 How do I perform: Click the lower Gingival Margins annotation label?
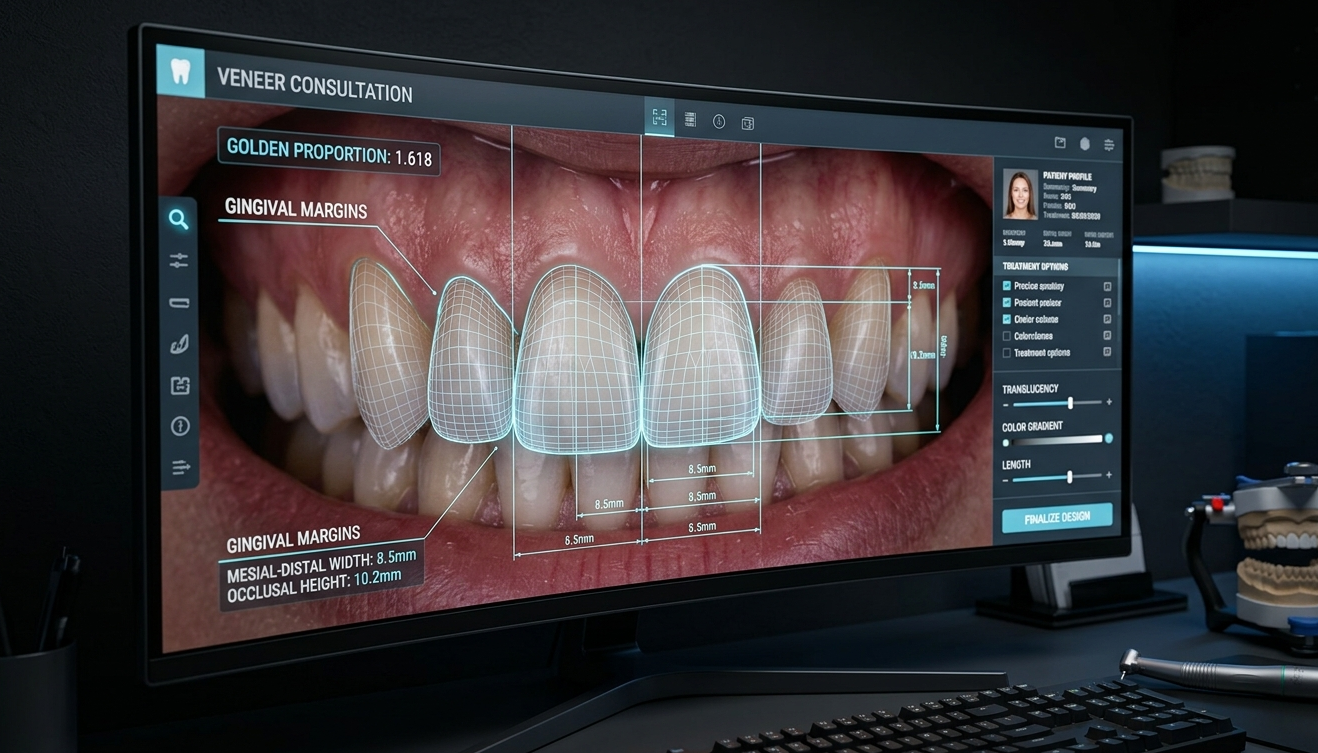[x=293, y=539]
